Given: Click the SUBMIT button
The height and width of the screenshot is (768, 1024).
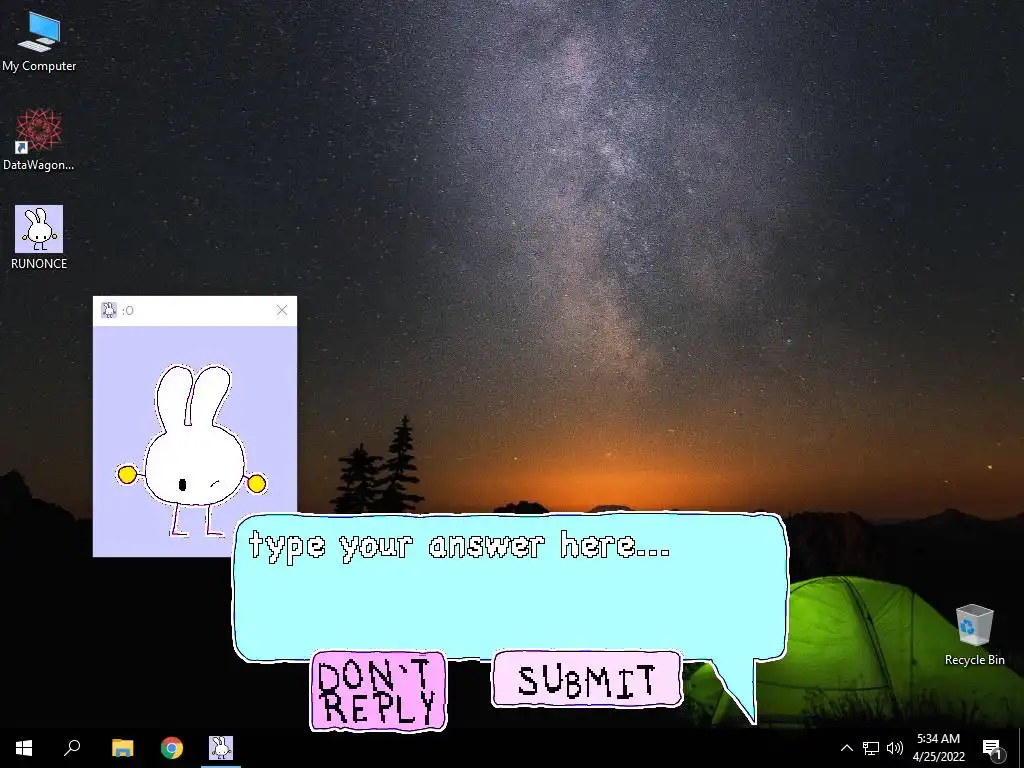Looking at the screenshot, I should click(x=586, y=679).
